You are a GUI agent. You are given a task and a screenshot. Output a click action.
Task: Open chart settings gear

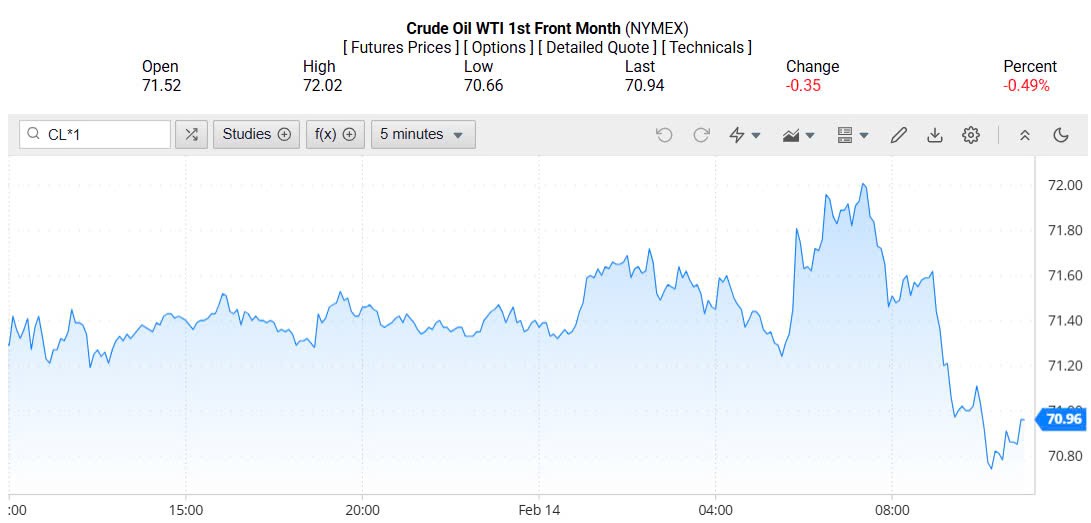(970, 135)
